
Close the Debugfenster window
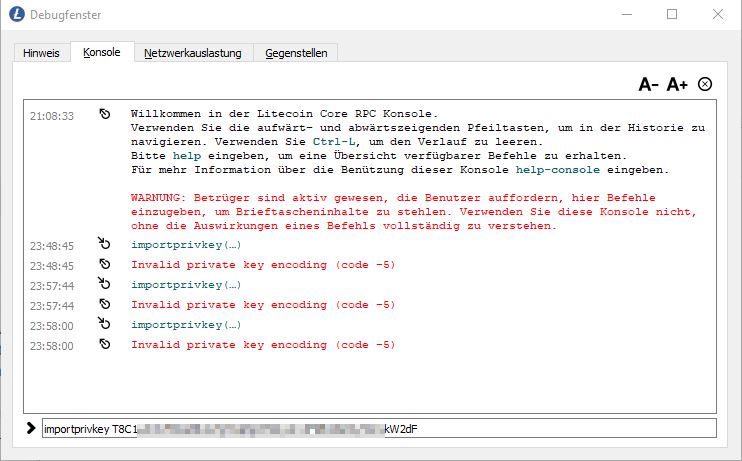(718, 14)
